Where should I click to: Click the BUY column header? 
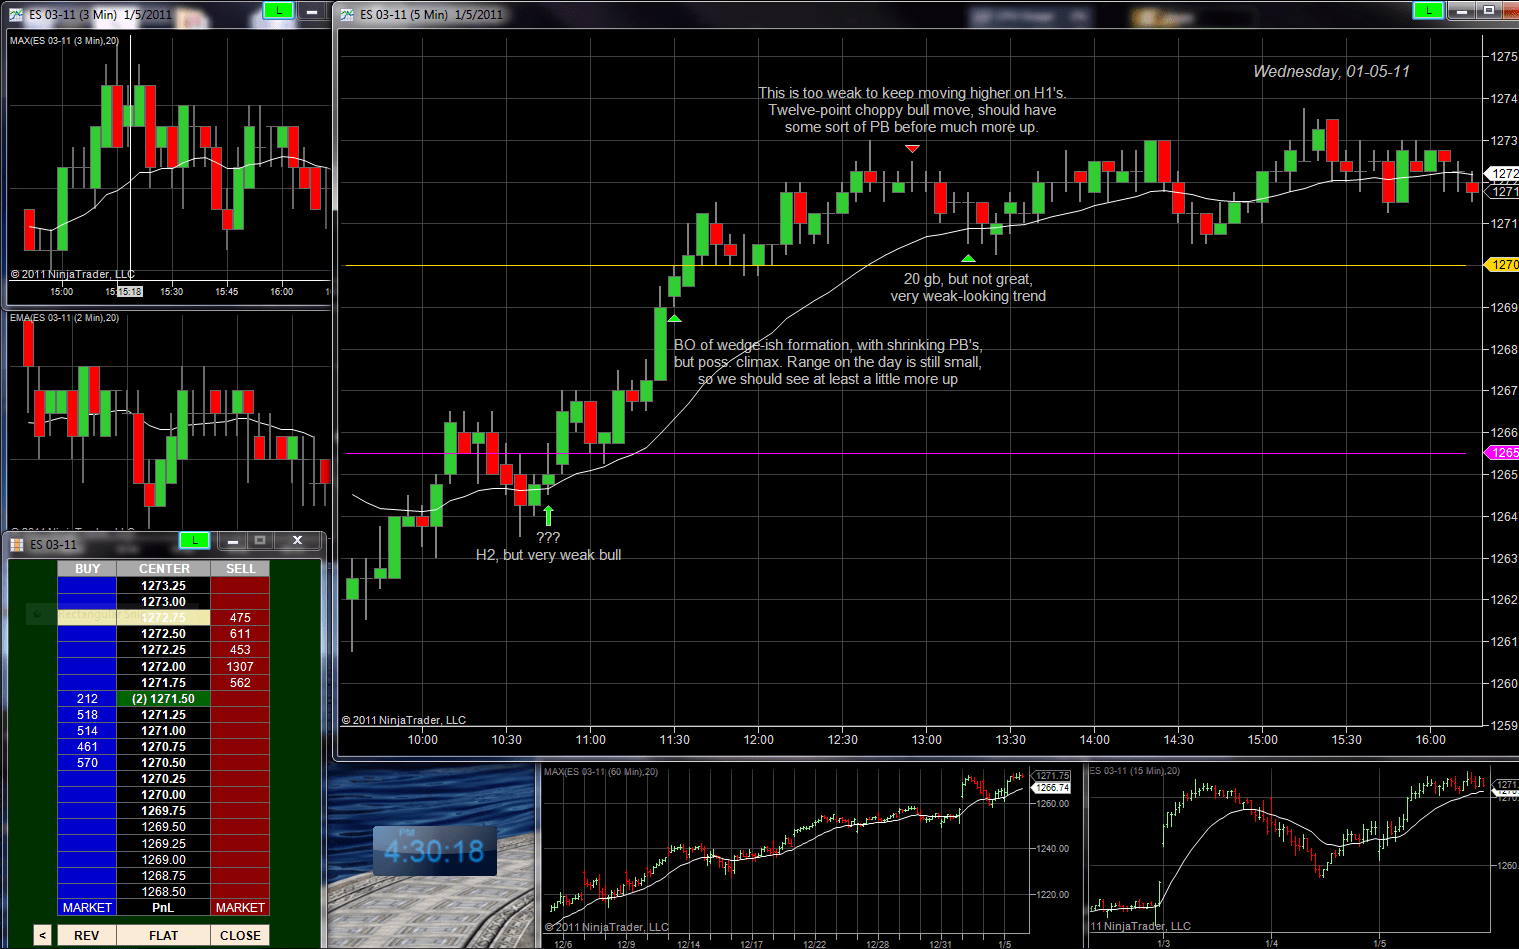click(x=86, y=568)
